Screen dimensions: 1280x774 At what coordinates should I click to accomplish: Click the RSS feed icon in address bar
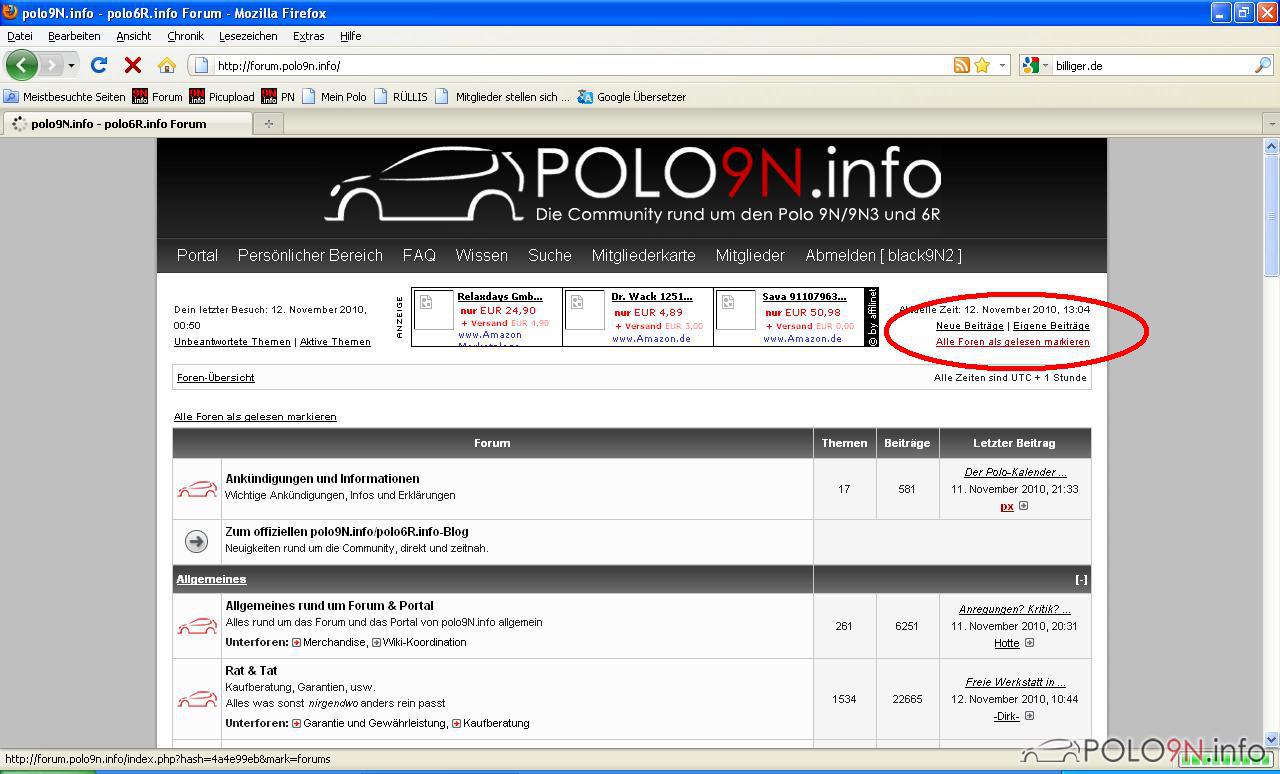pyautogui.click(x=961, y=65)
